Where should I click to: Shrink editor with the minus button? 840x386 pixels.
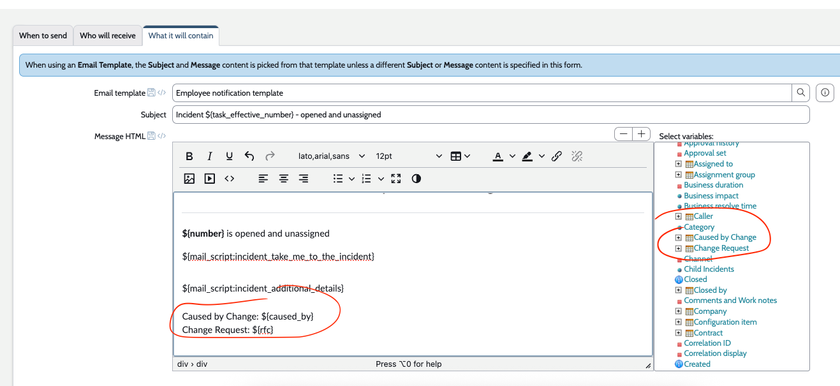pos(623,134)
